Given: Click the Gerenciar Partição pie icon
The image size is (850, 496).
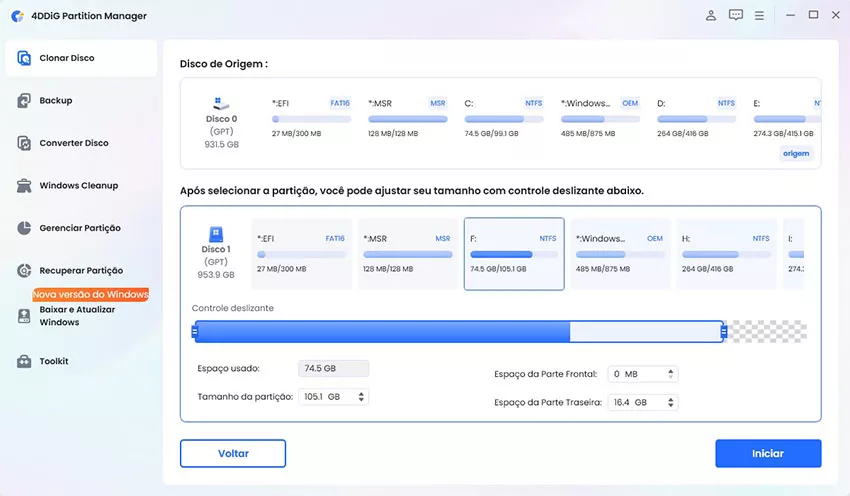Looking at the screenshot, I should [24, 228].
